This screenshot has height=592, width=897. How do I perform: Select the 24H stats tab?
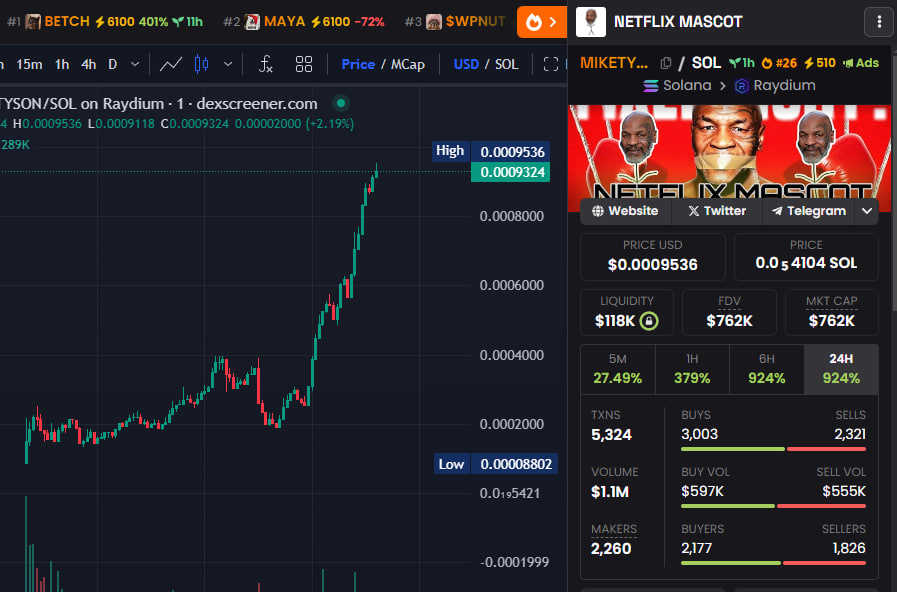[x=841, y=369]
